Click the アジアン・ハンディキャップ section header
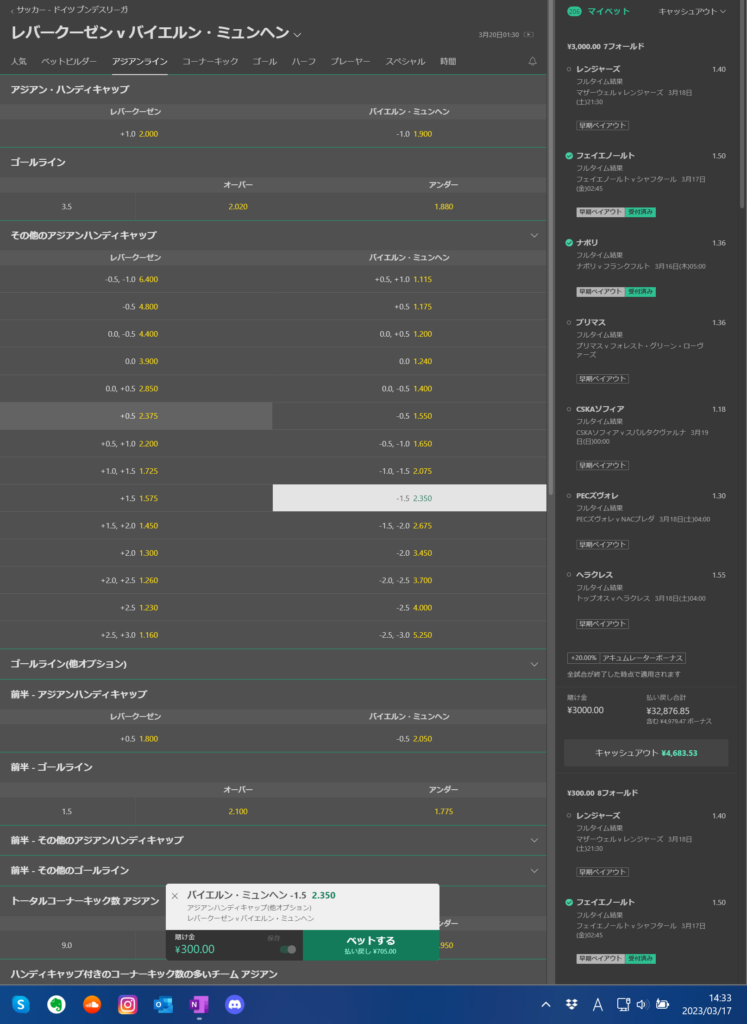Viewport: 747px width, 1024px height. (x=273, y=89)
